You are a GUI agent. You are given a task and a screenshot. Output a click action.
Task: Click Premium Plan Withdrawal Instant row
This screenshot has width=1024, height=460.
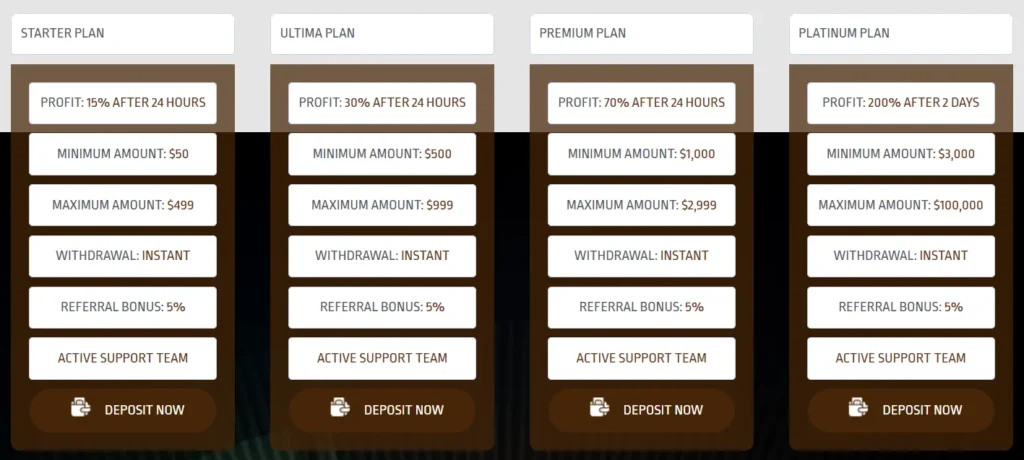point(641,256)
